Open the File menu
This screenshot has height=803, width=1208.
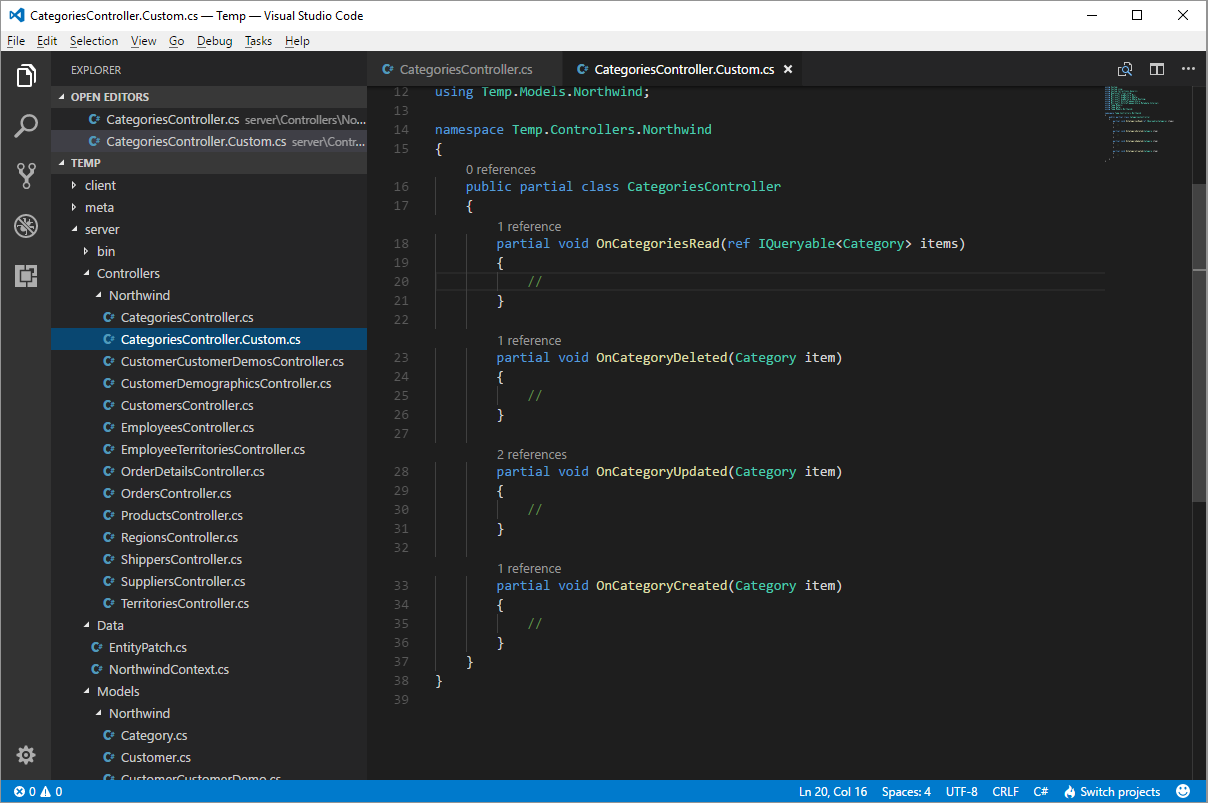pyautogui.click(x=16, y=41)
